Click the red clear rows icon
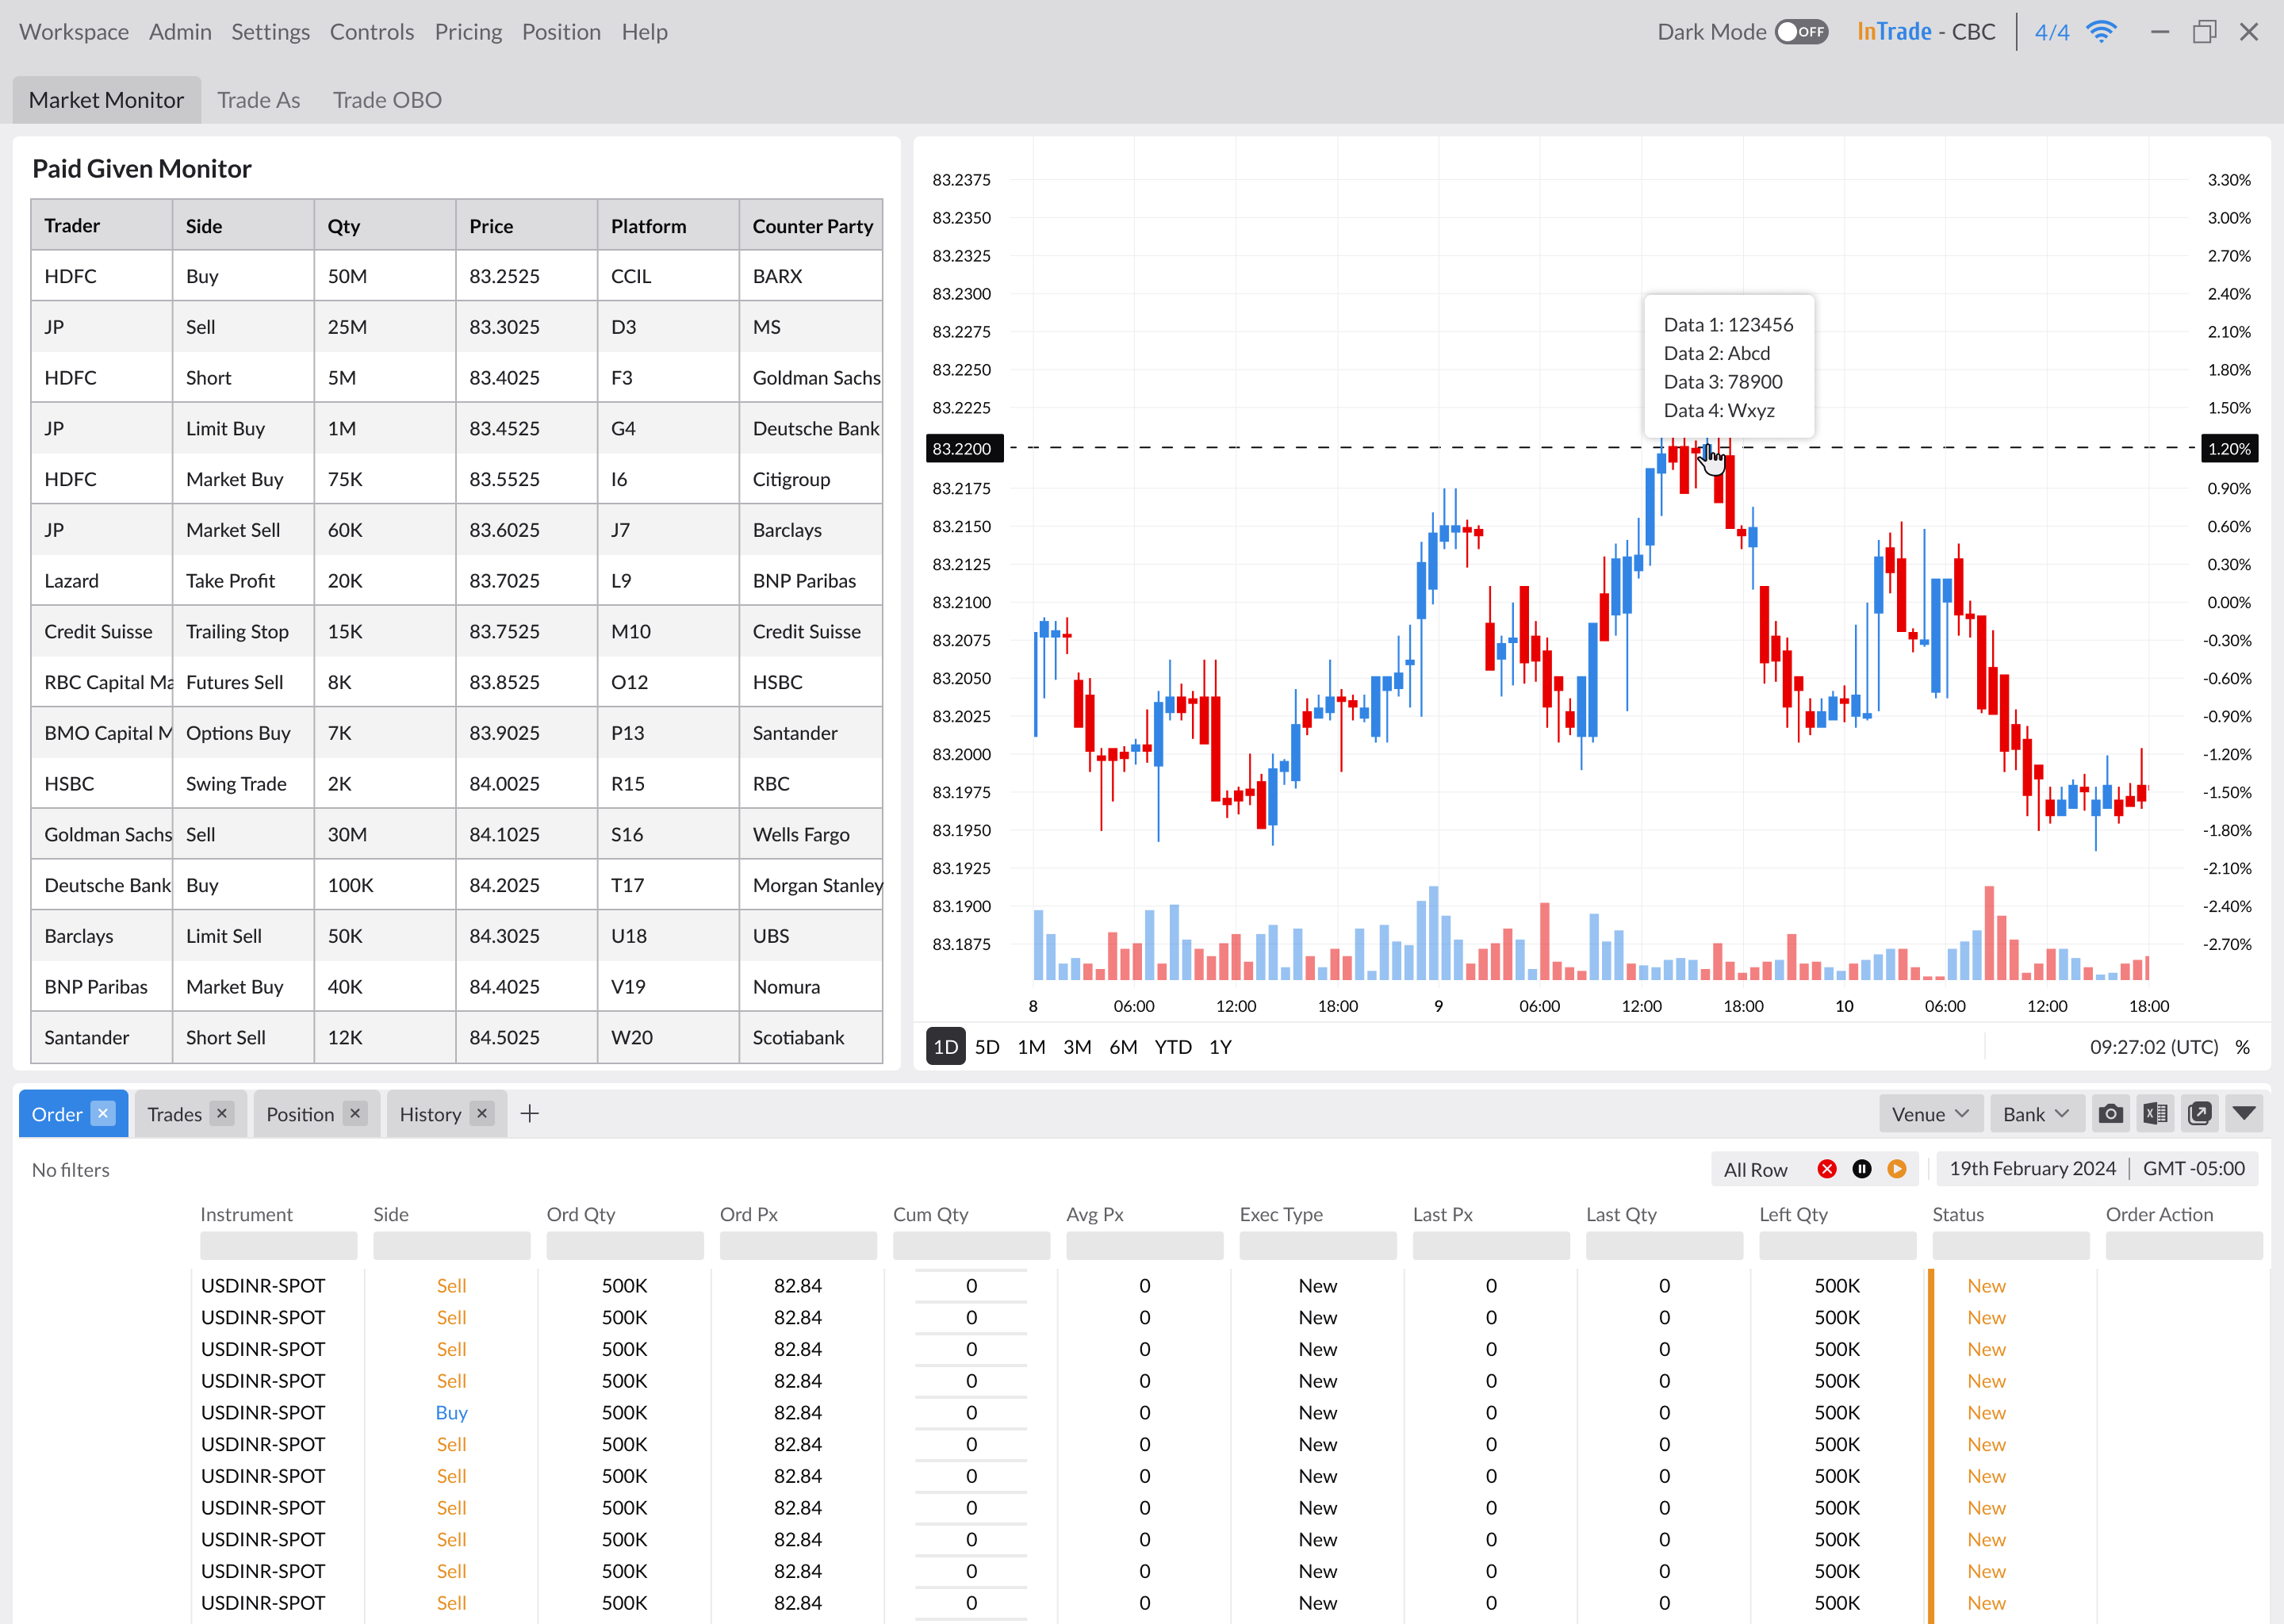 1827,1169
